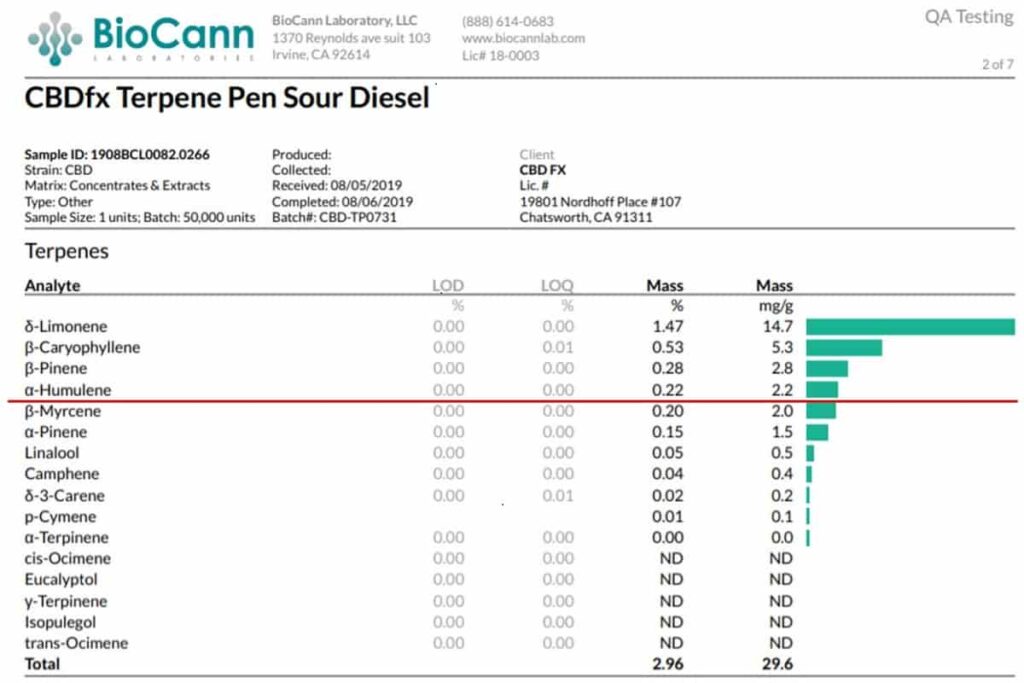
Task: Select the 'Strain: CBD' line
Action: (x=58, y=170)
